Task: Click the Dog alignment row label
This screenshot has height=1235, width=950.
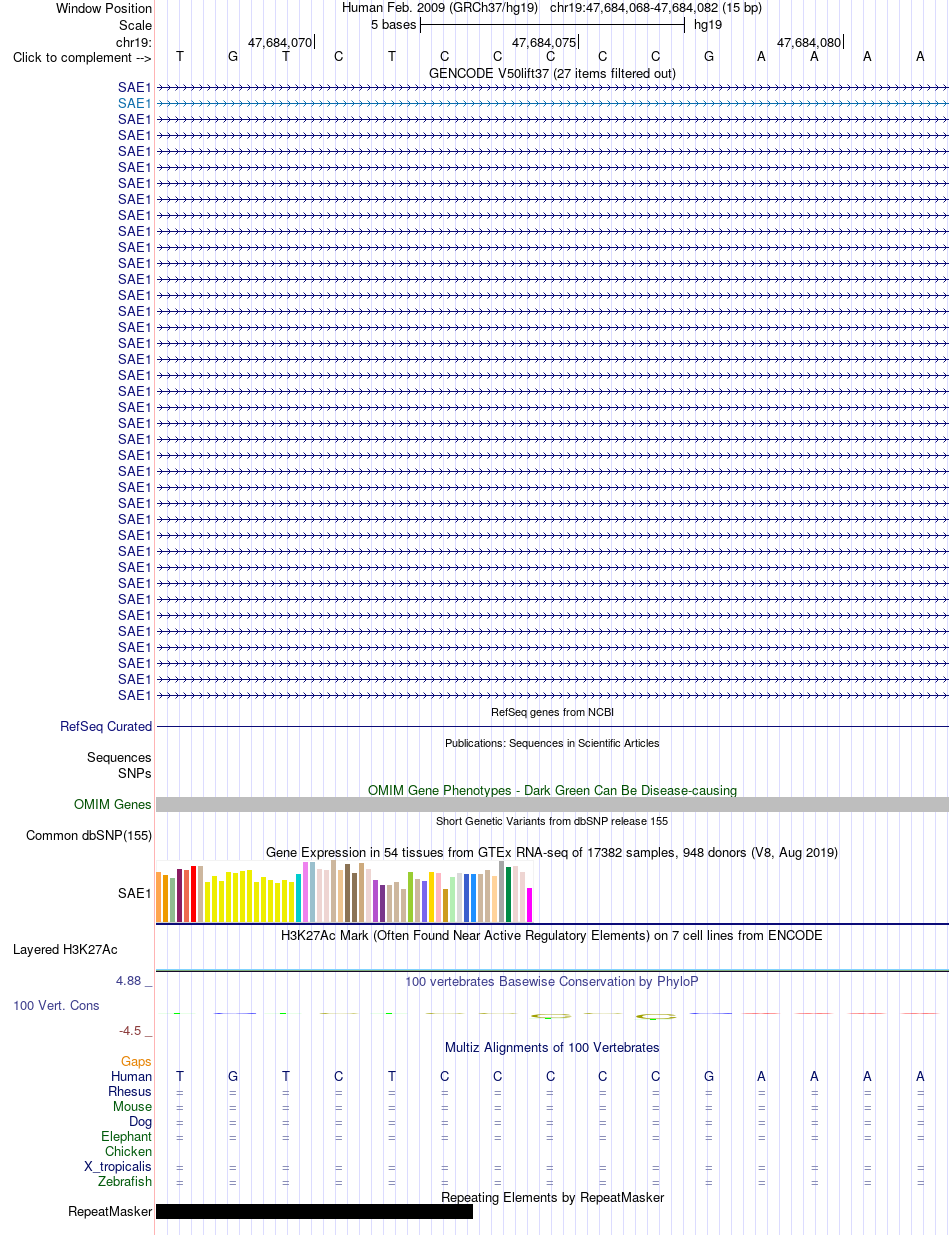Action: tap(140, 1122)
